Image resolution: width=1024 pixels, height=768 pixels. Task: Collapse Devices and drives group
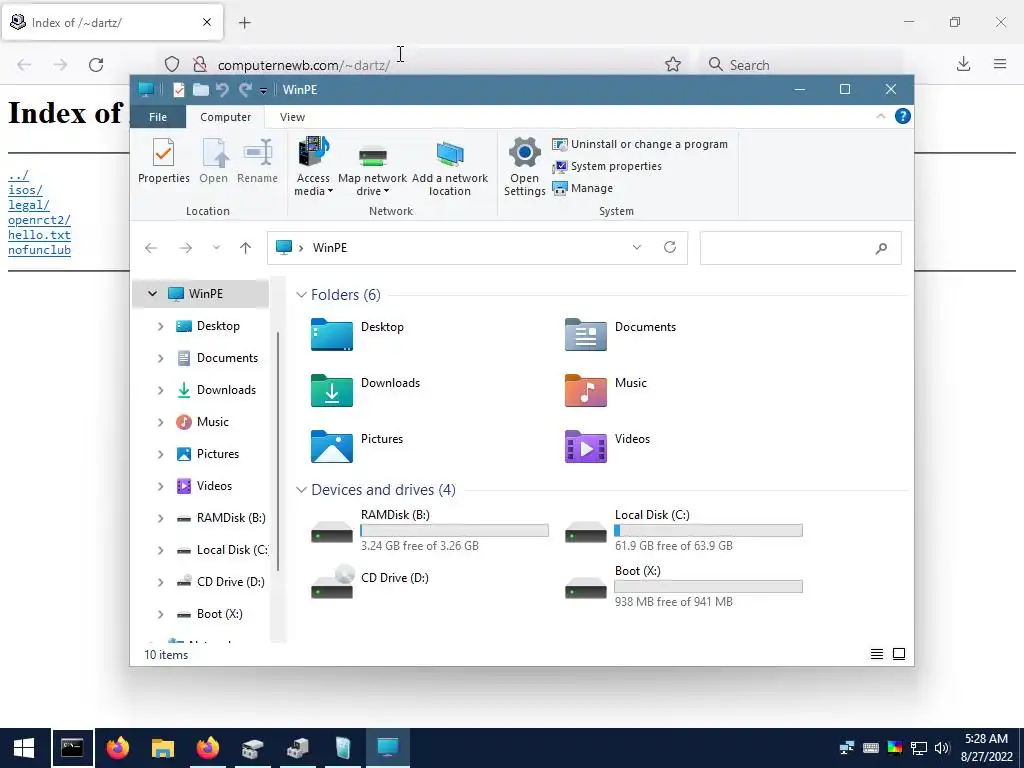pos(301,490)
